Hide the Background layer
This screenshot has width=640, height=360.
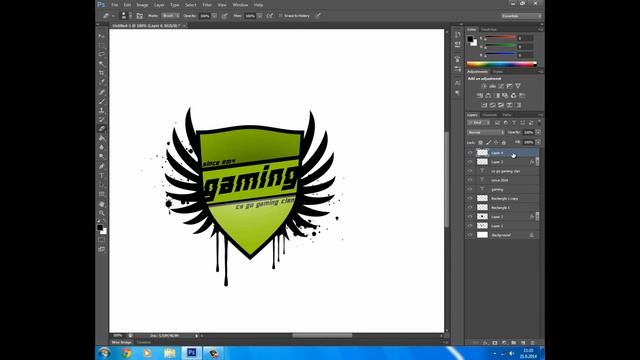pyautogui.click(x=470, y=235)
